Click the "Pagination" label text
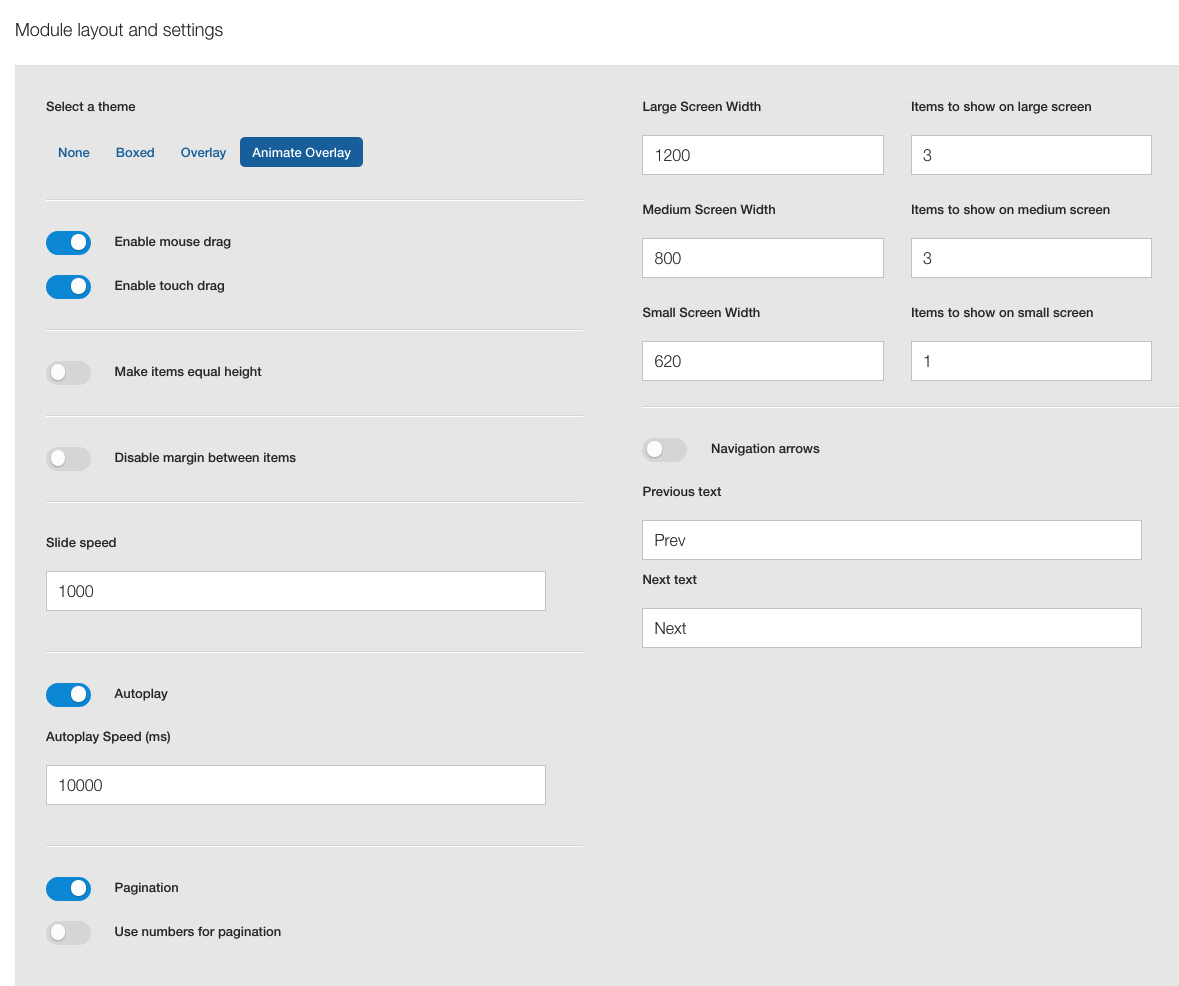The width and height of the screenshot is (1179, 986). coord(146,887)
